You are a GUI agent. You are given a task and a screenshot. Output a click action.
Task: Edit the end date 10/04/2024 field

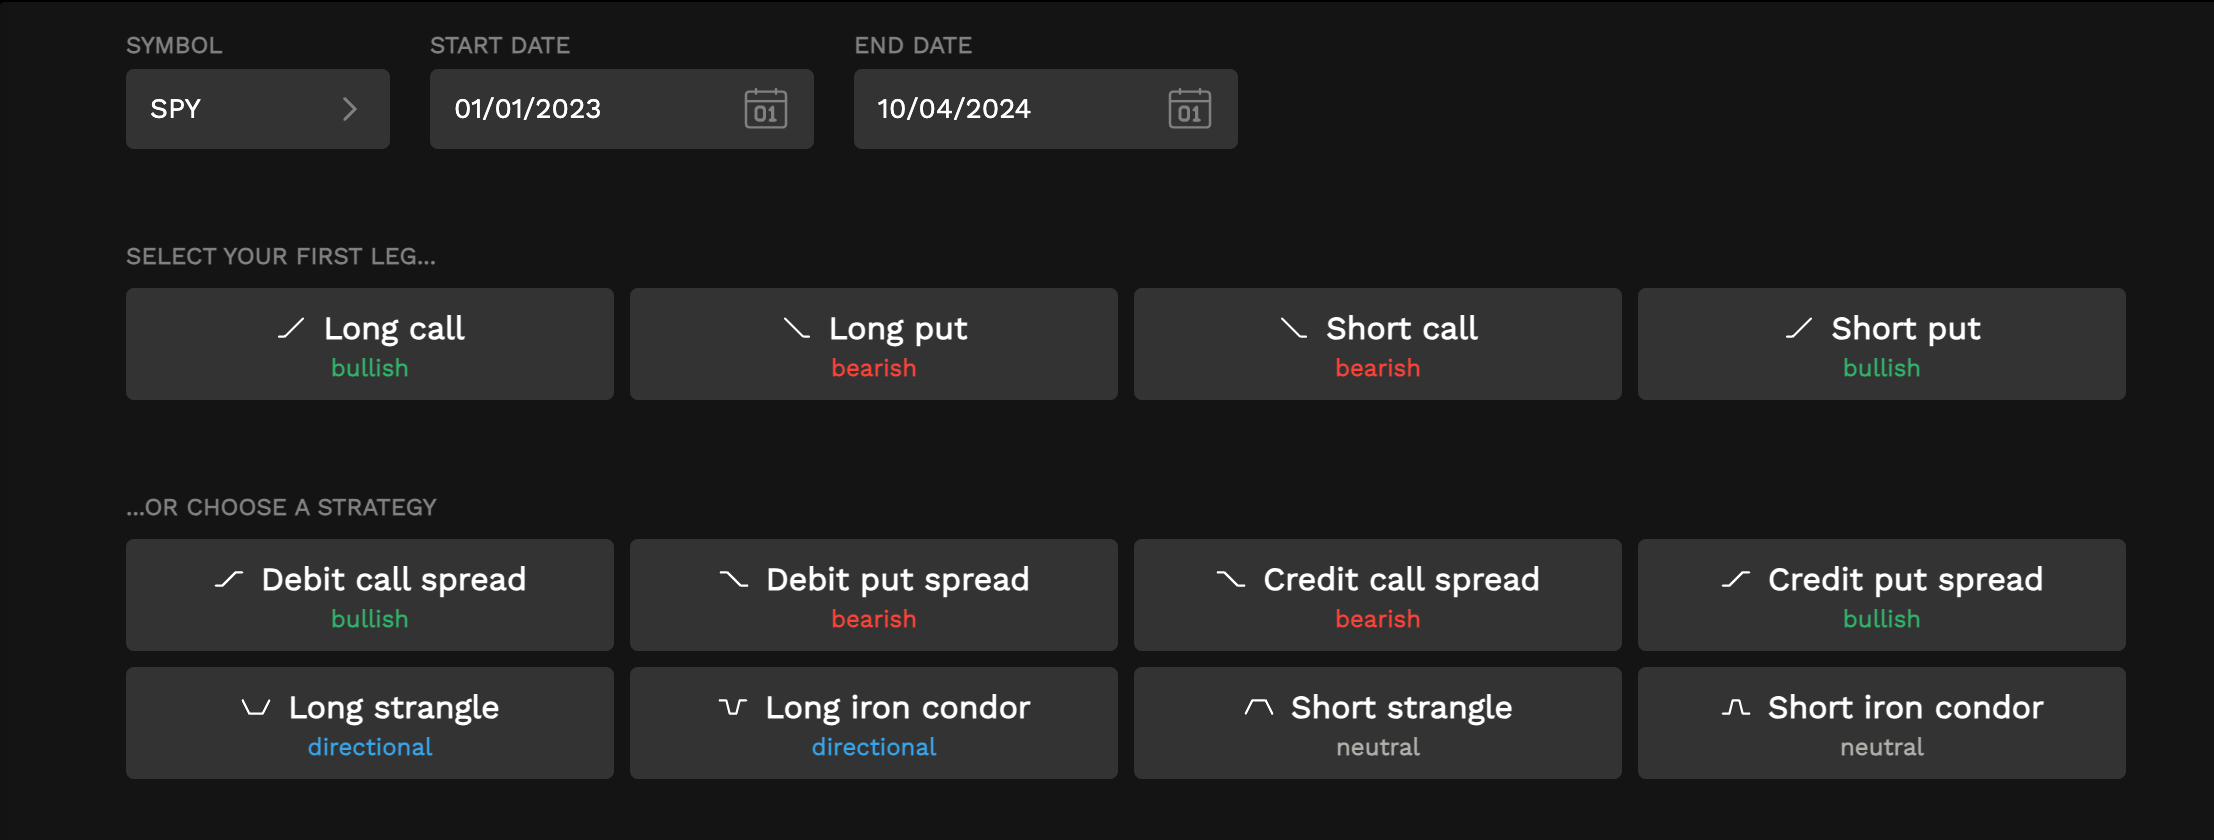[x=1000, y=109]
